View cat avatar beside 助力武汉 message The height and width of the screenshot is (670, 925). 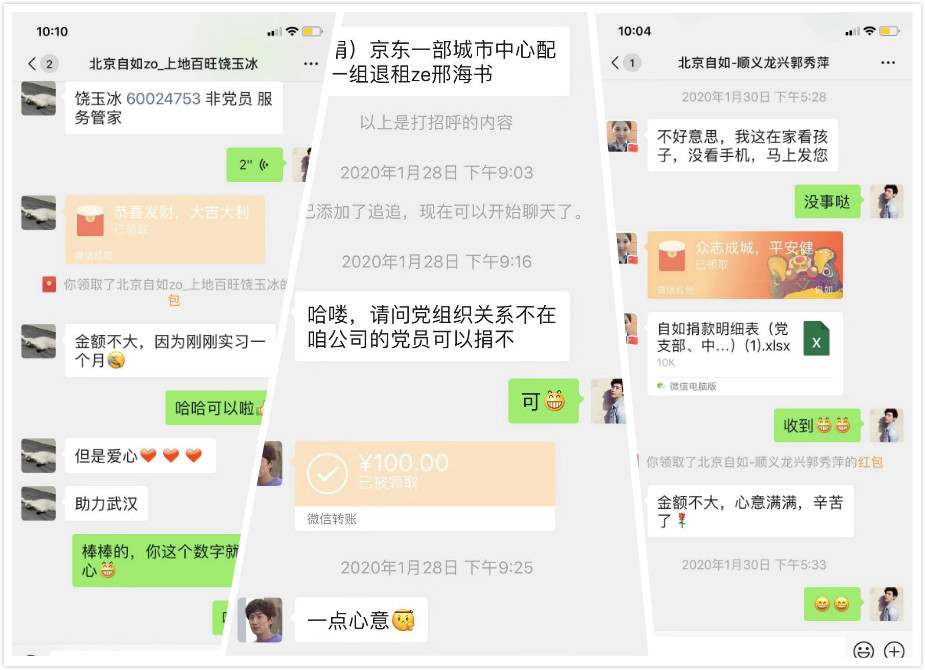click(38, 503)
